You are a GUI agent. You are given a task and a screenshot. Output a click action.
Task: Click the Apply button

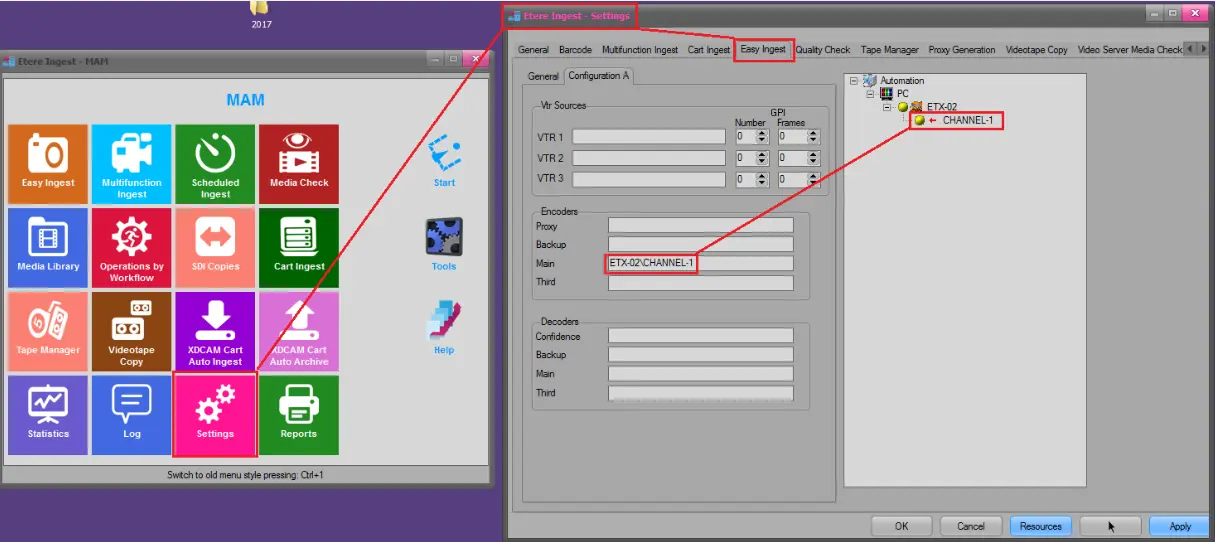coord(1179,526)
